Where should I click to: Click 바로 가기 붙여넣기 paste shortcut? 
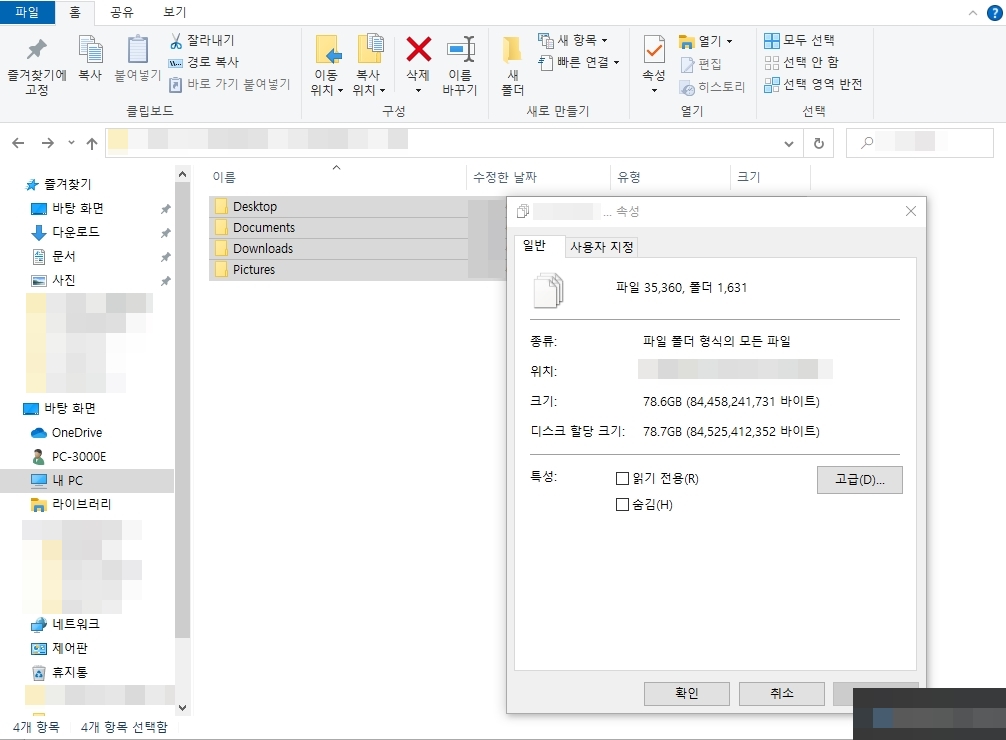coord(229,84)
